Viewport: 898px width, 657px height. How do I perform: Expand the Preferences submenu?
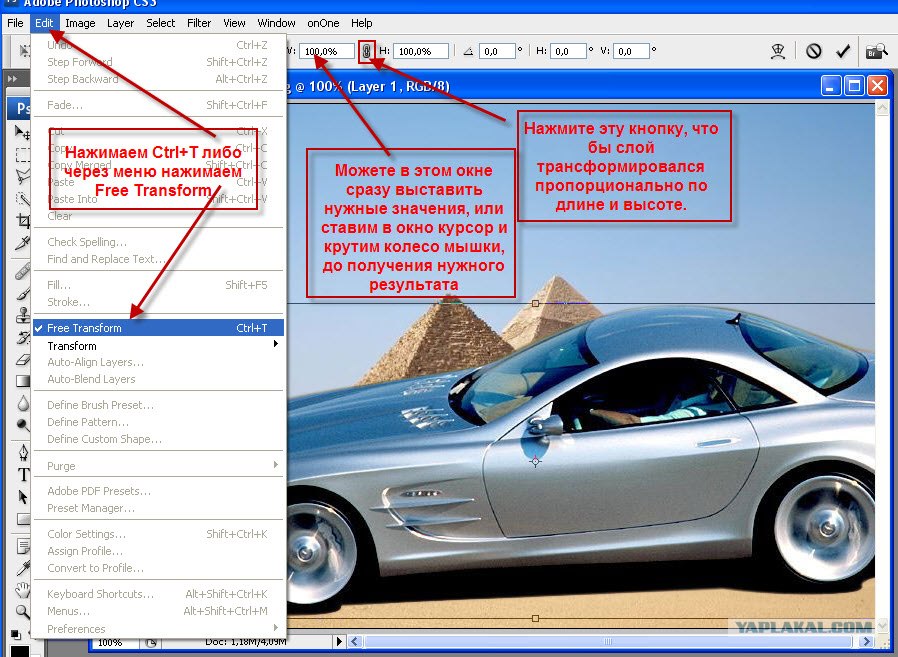point(159,628)
